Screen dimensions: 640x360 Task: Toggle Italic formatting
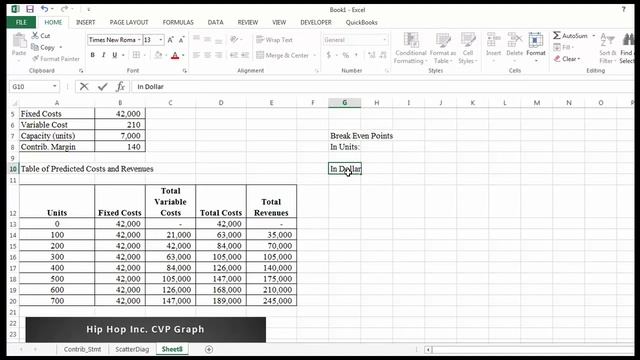tap(104, 55)
